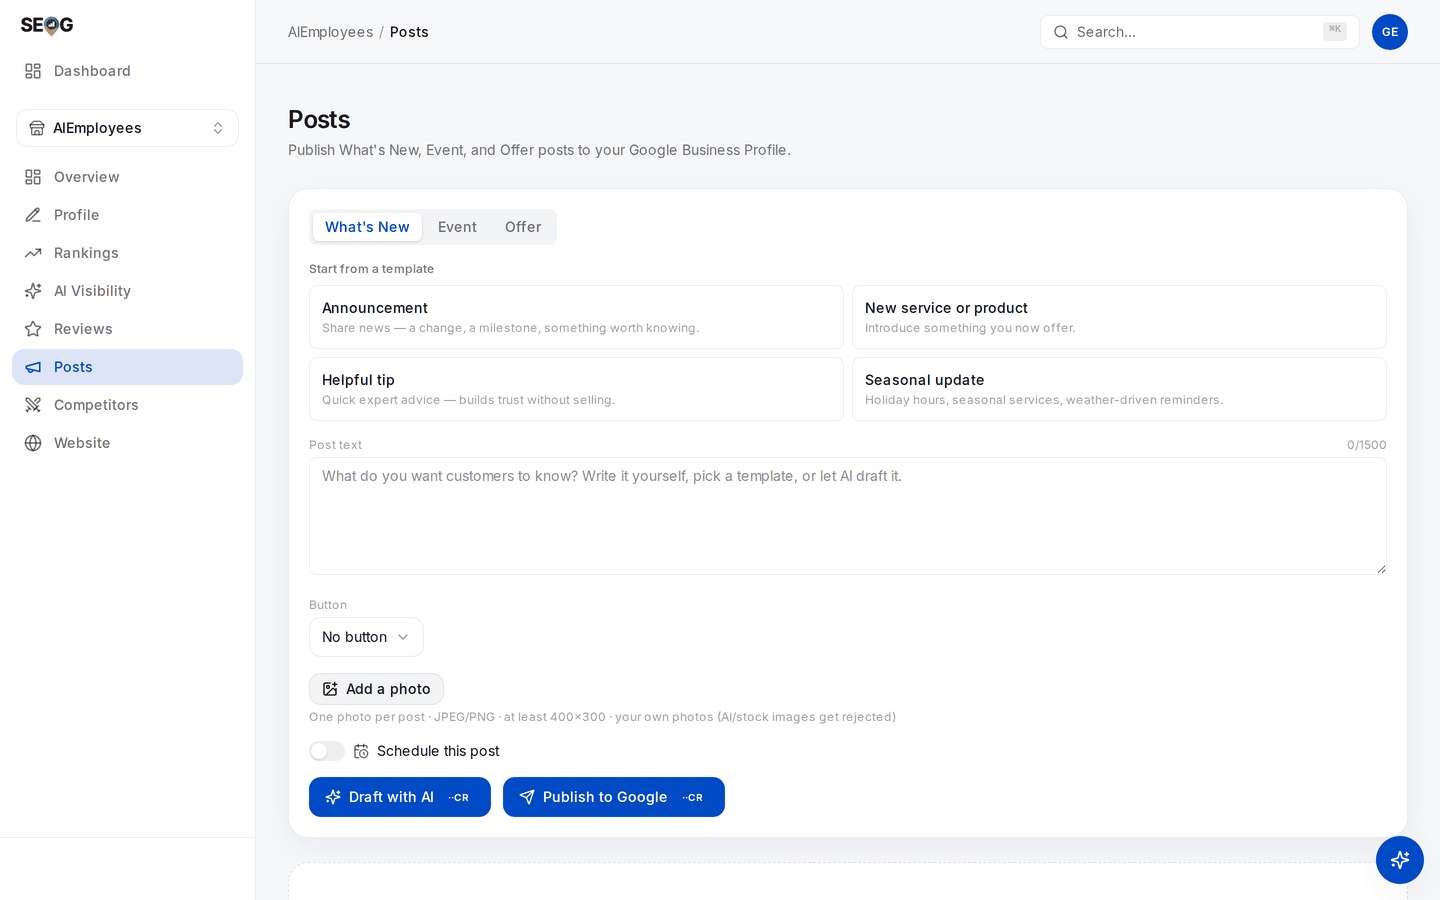
Task: Toggle the Schedule this post switch
Action: 327,751
